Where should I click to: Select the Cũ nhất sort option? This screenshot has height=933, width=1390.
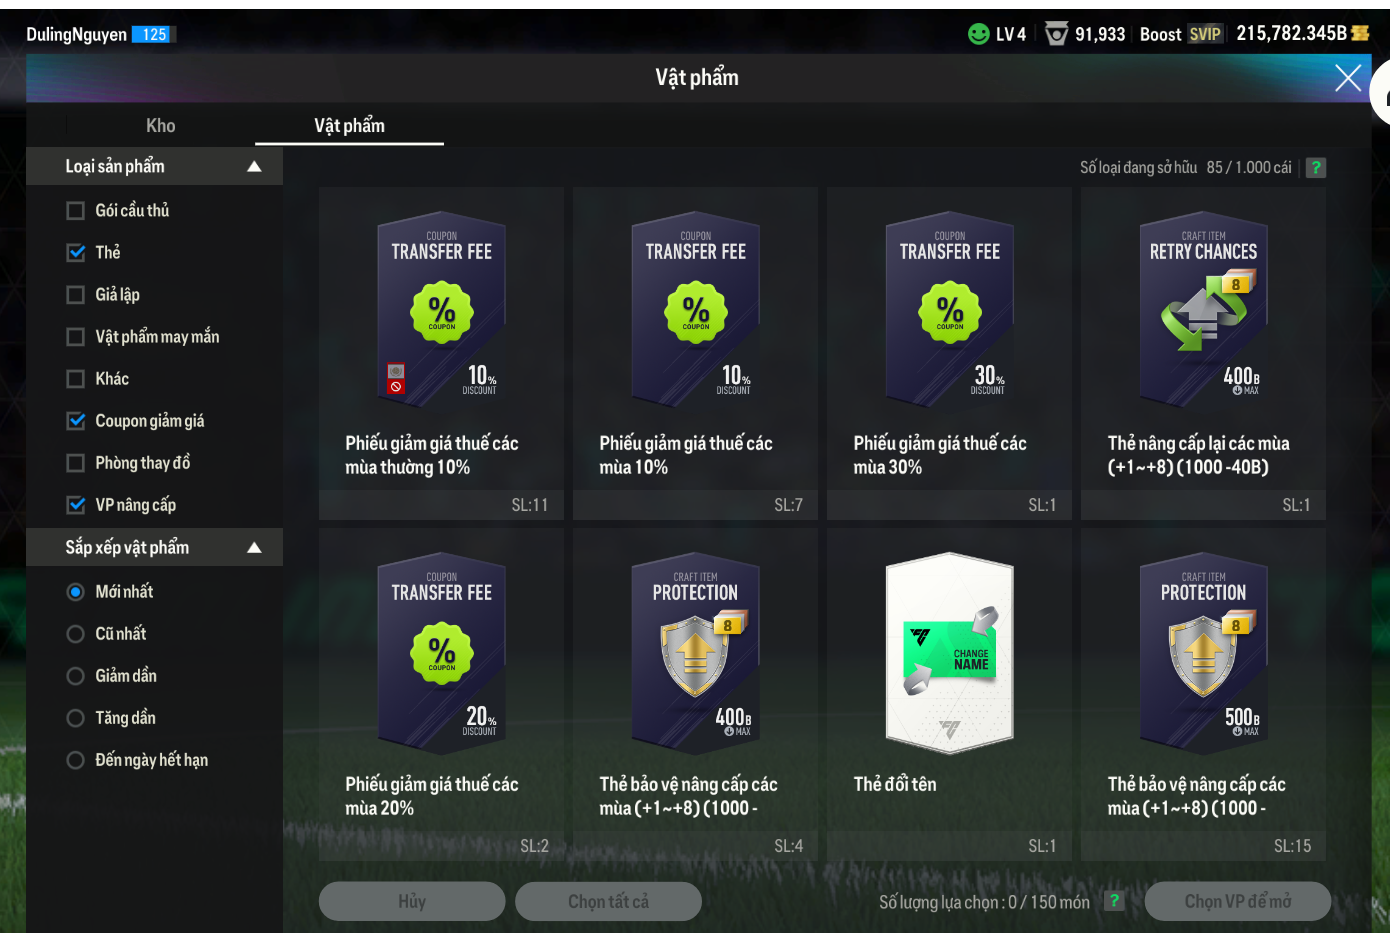tap(75, 634)
